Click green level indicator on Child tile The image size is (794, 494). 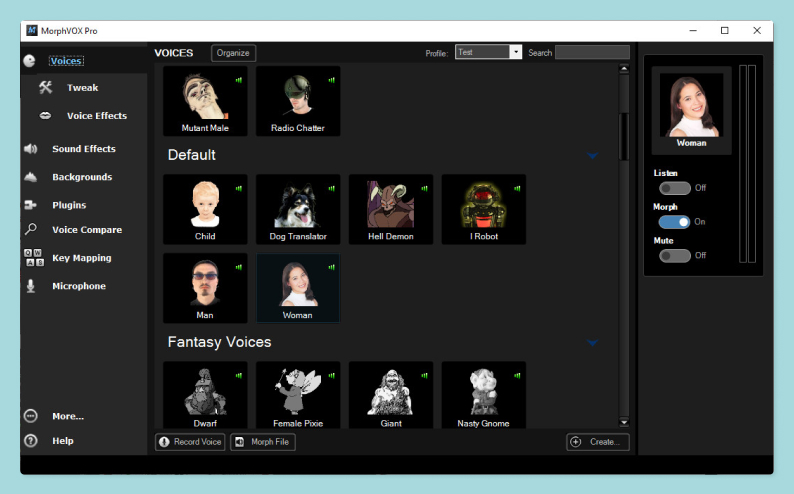239,188
